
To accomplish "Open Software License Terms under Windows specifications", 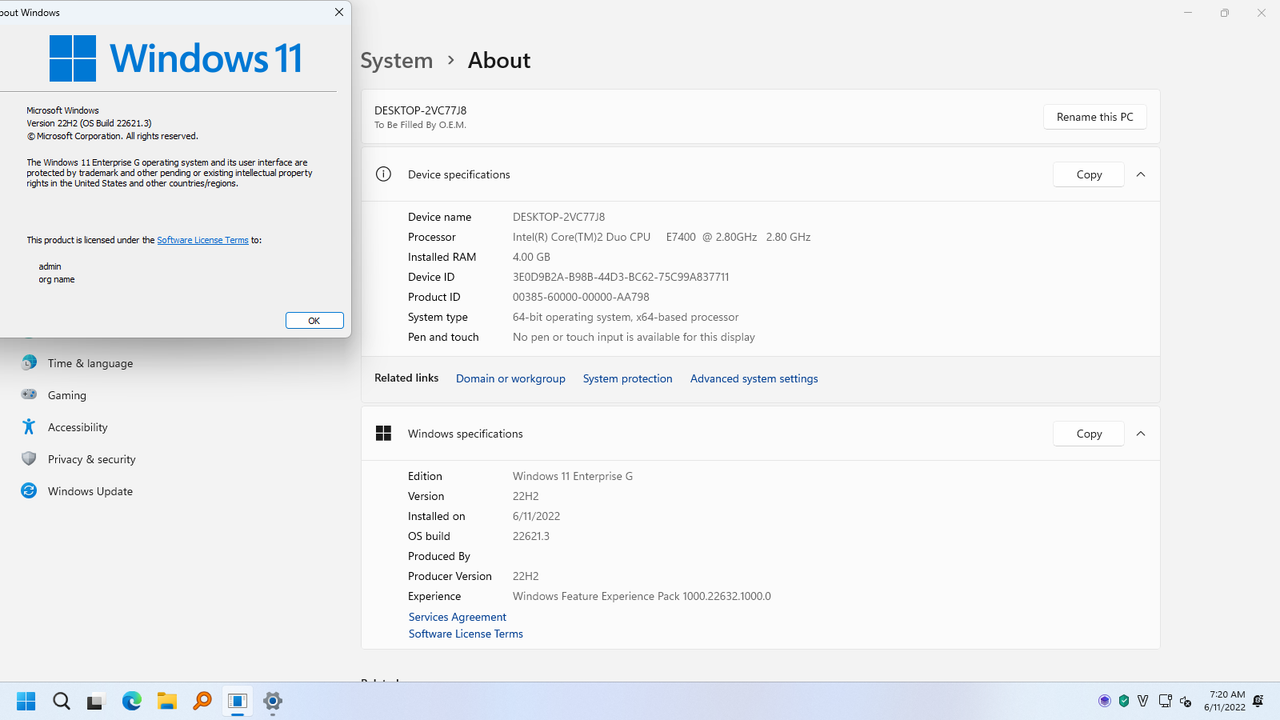I will coord(465,634).
